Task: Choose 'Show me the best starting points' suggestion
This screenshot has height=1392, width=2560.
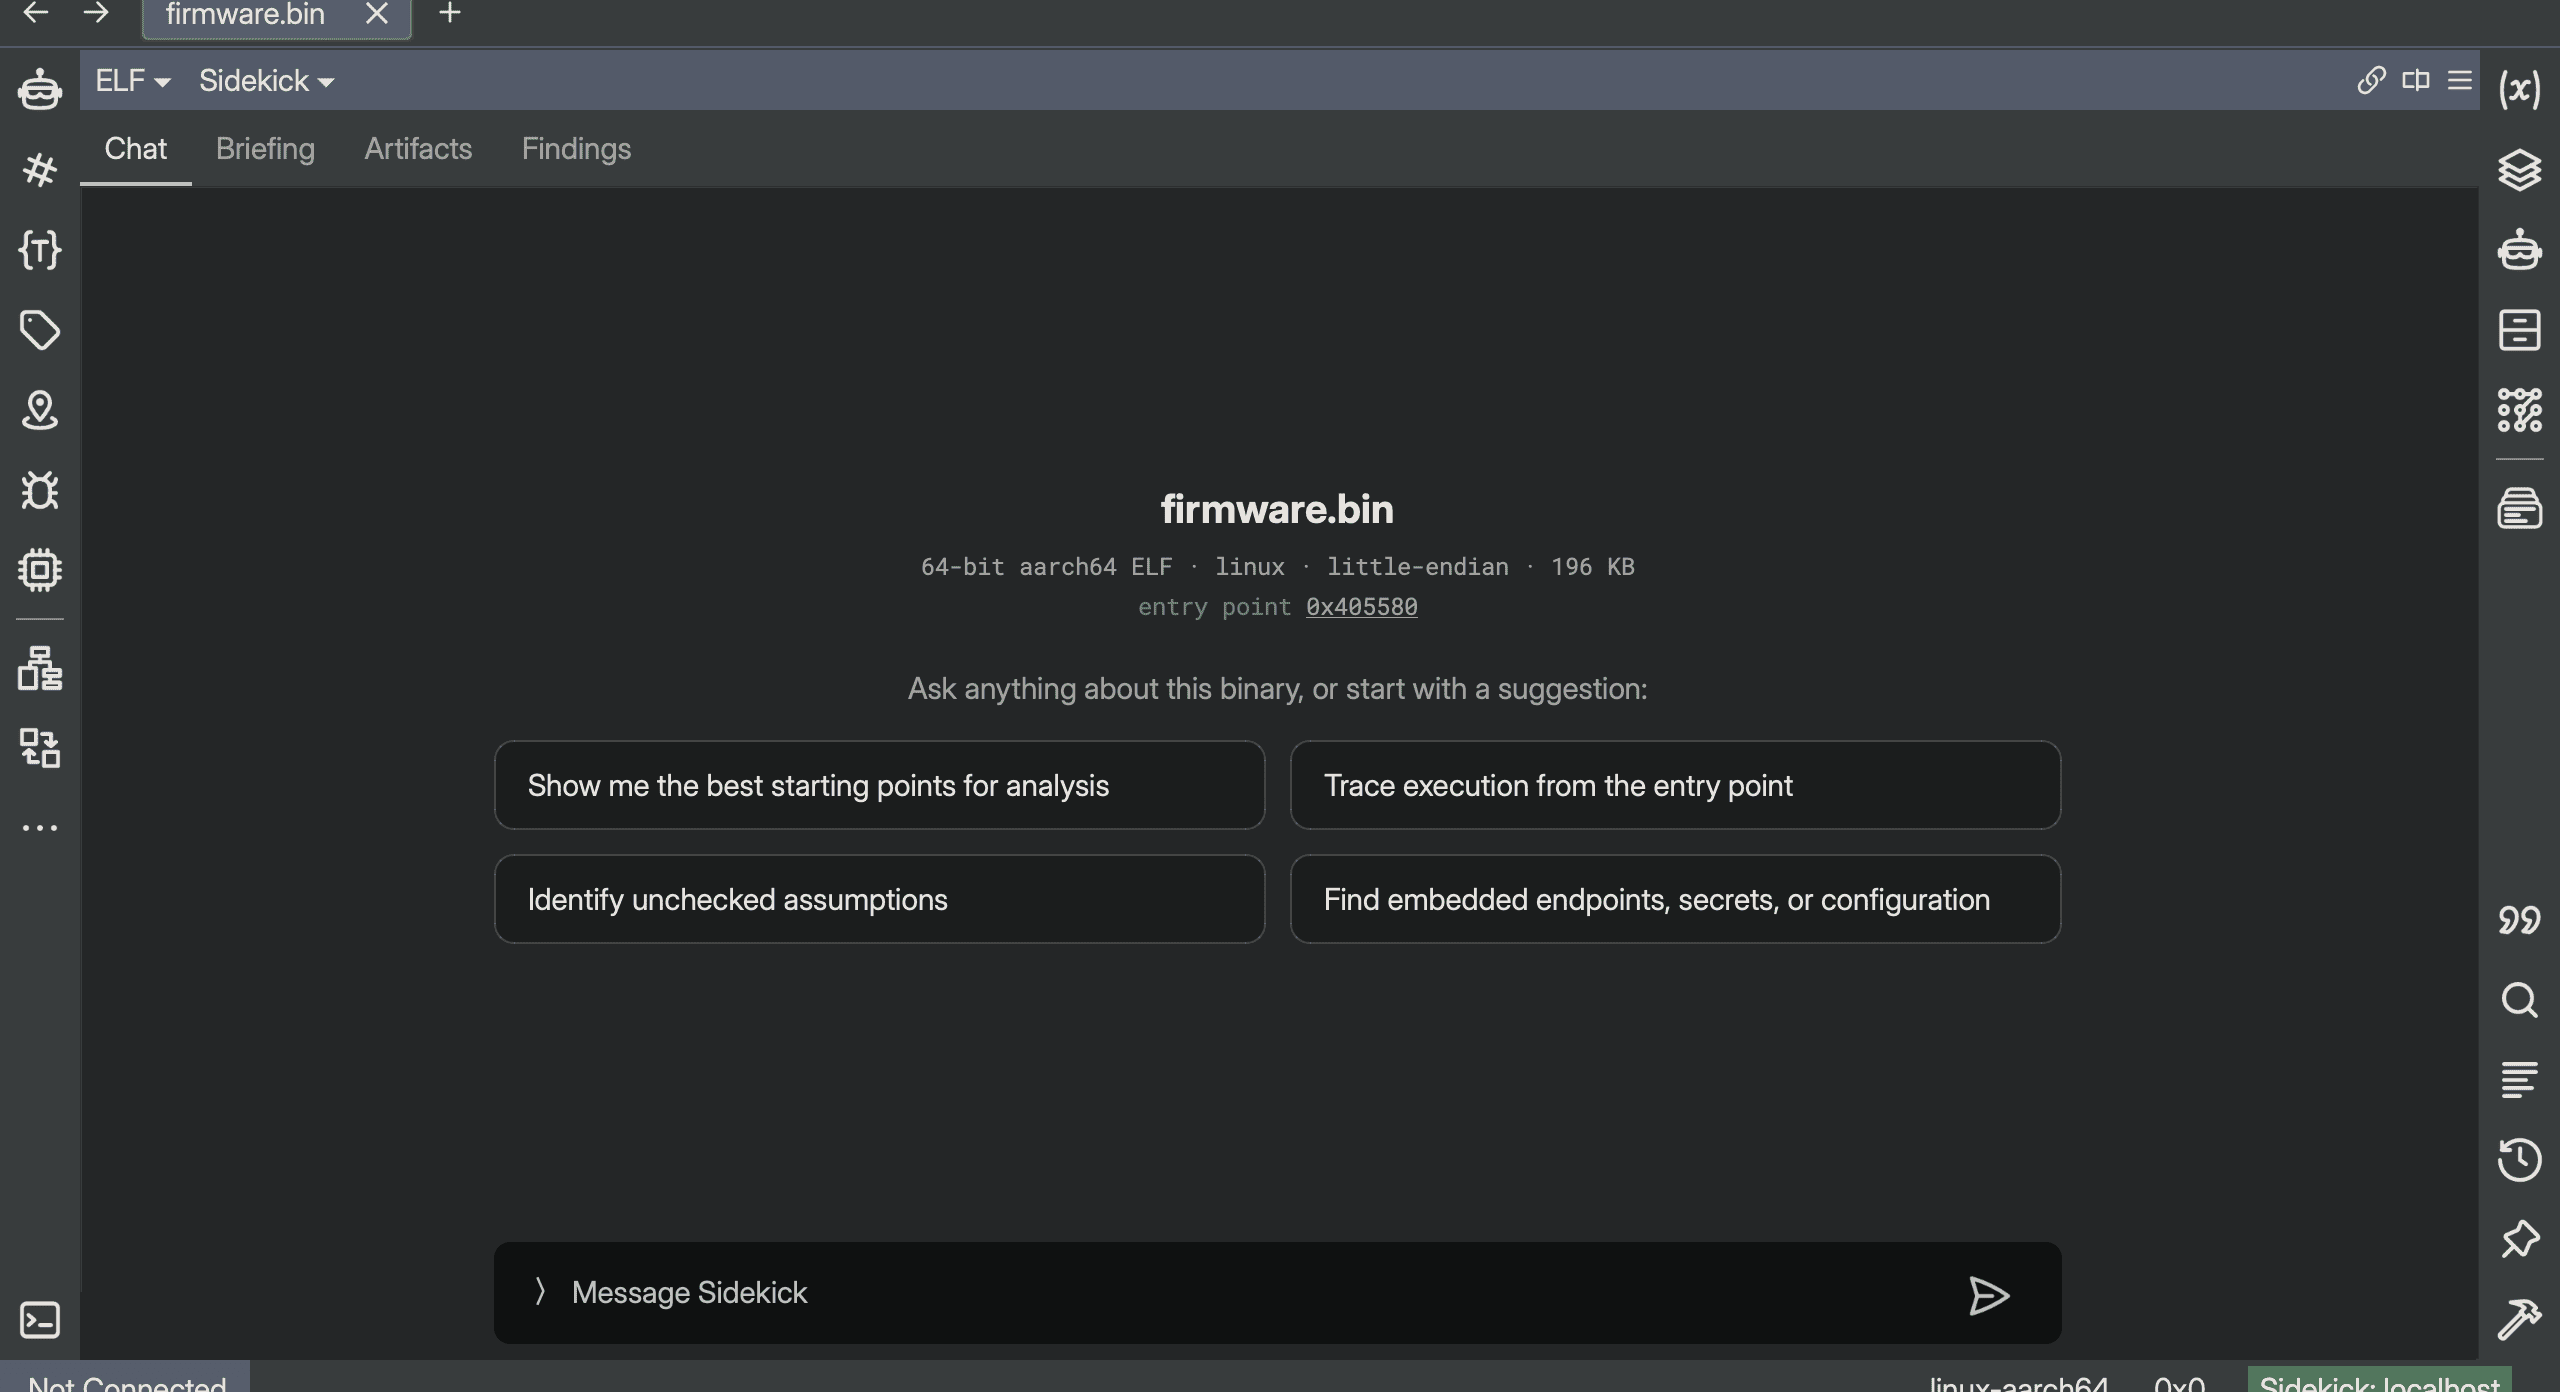Action: (879, 785)
